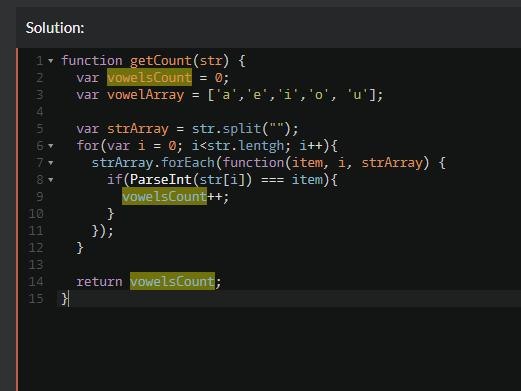Click the 'u' string in vowelArray
521x391 pixels.
(357, 95)
